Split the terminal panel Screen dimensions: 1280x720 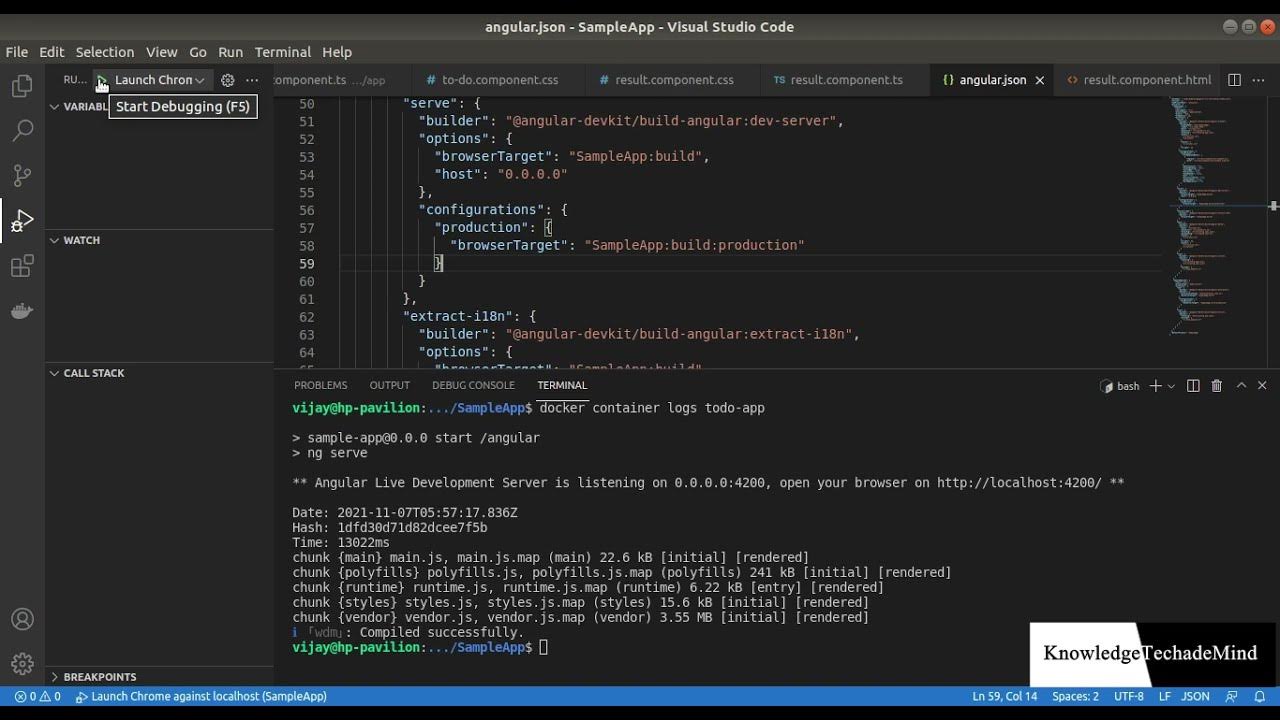(x=1193, y=385)
